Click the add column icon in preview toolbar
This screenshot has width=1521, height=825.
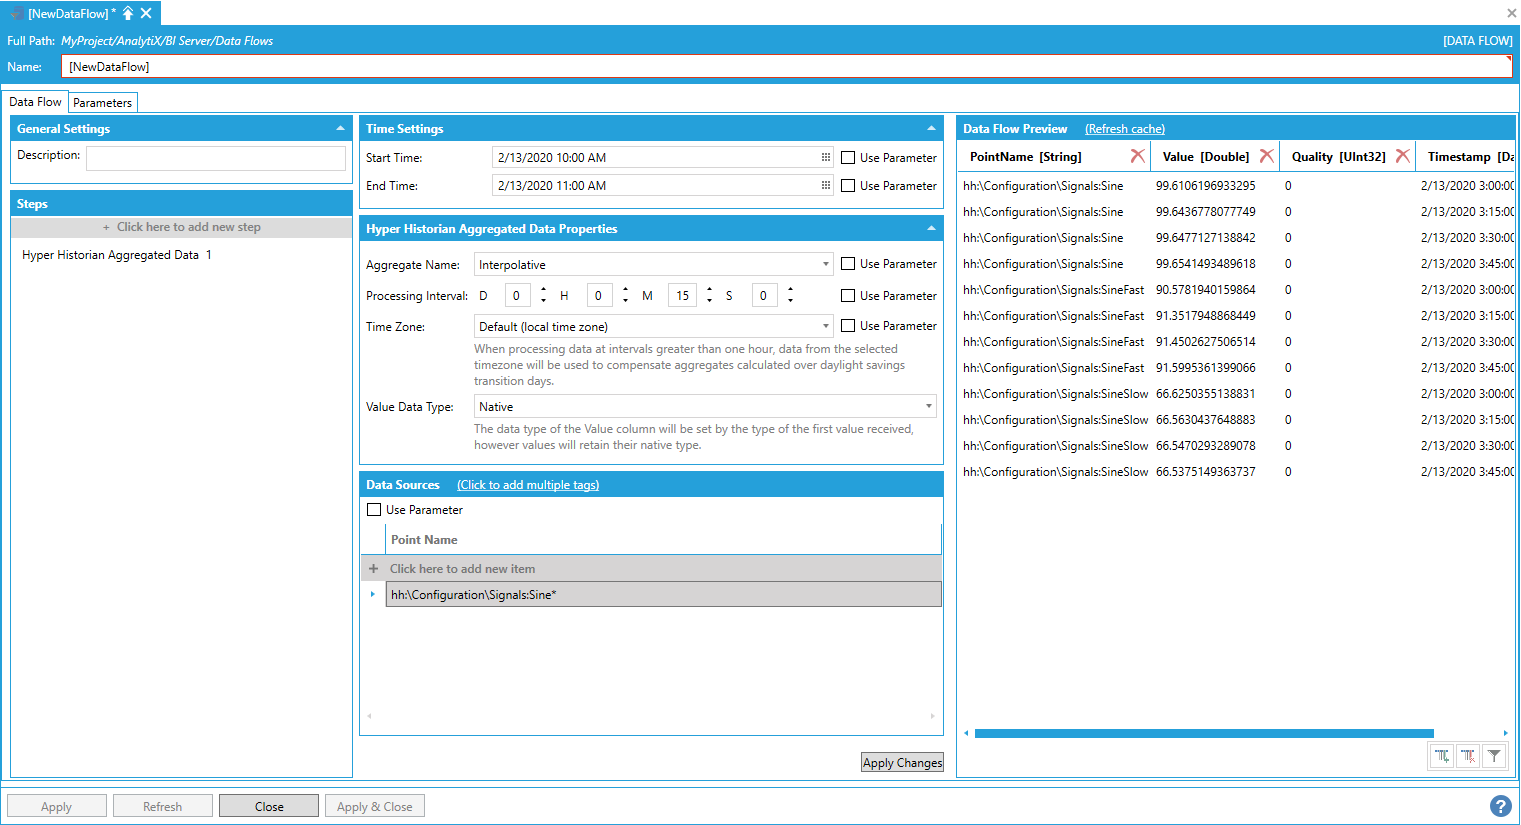tap(1442, 756)
